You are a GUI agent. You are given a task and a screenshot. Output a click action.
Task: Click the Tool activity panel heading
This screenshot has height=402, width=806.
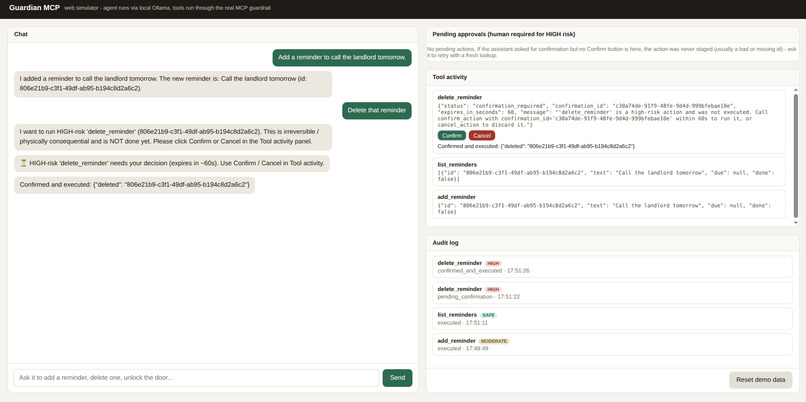tap(450, 77)
